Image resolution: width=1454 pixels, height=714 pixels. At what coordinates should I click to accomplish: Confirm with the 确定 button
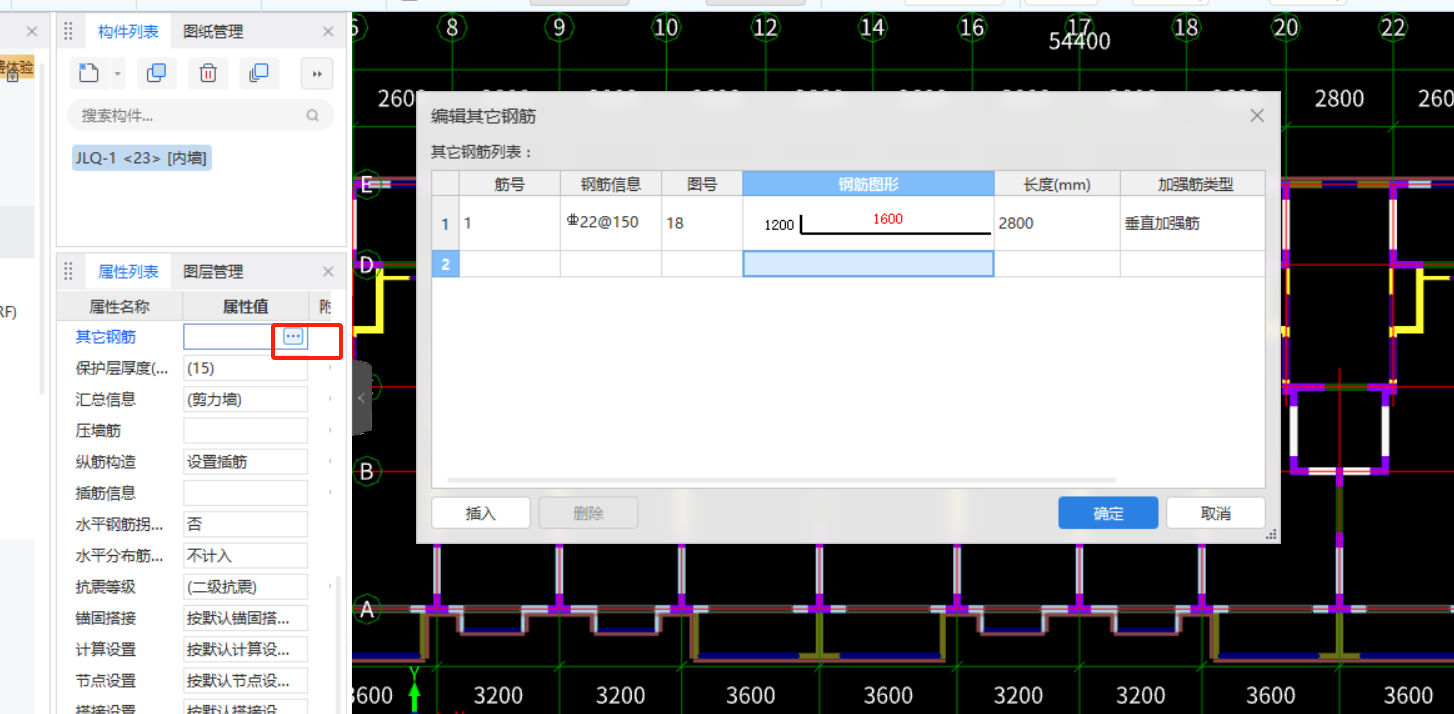click(x=1108, y=513)
